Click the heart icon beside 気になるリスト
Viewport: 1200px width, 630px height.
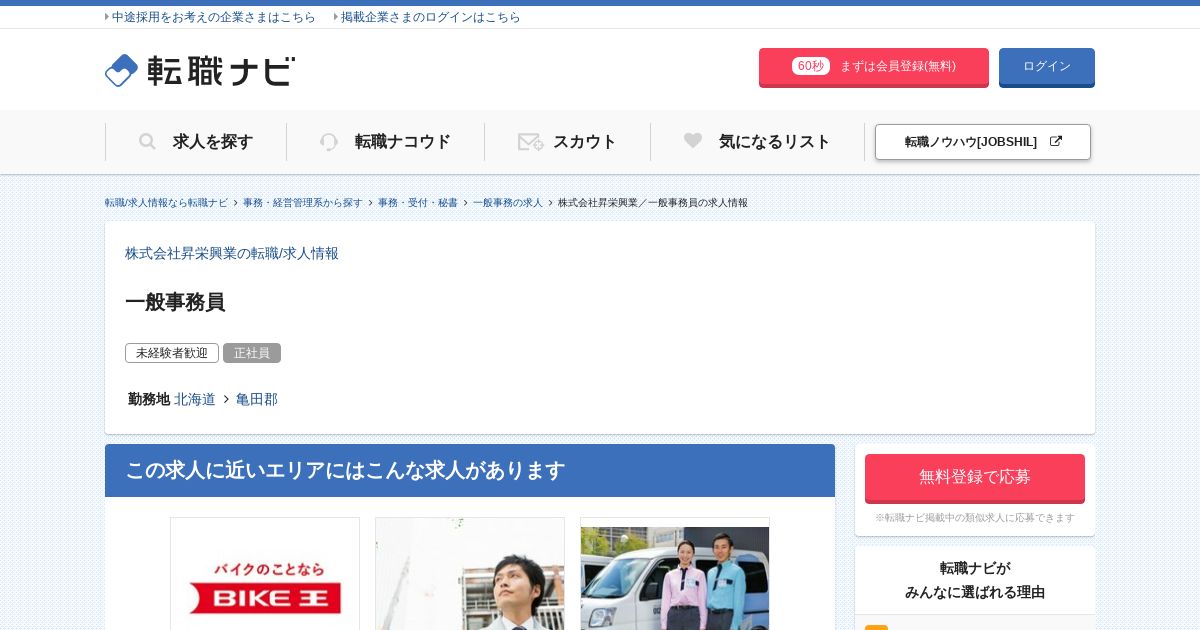(693, 141)
